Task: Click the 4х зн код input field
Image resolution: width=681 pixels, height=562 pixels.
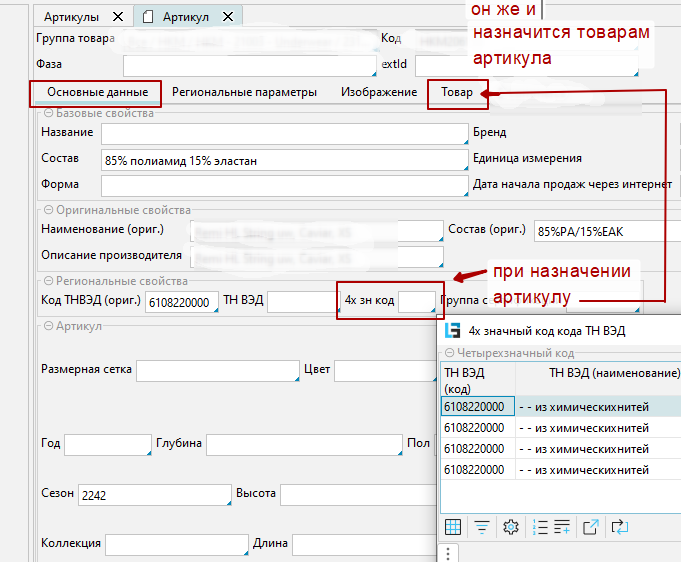Action: (417, 301)
